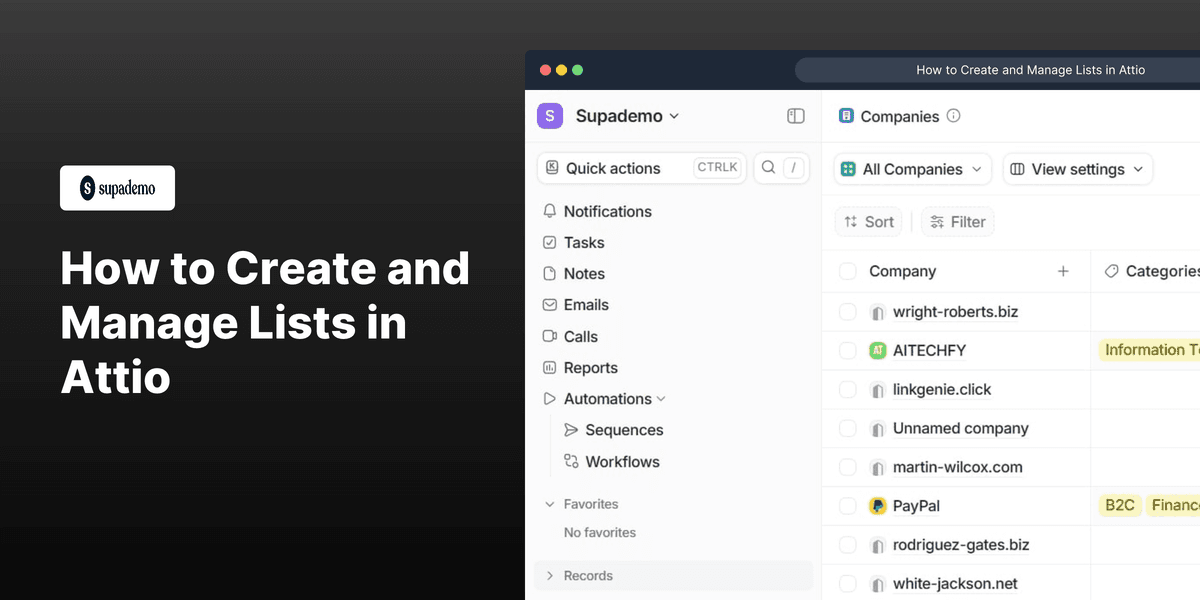Add a new column with the plus button
The width and height of the screenshot is (1200, 600).
[1063, 271]
